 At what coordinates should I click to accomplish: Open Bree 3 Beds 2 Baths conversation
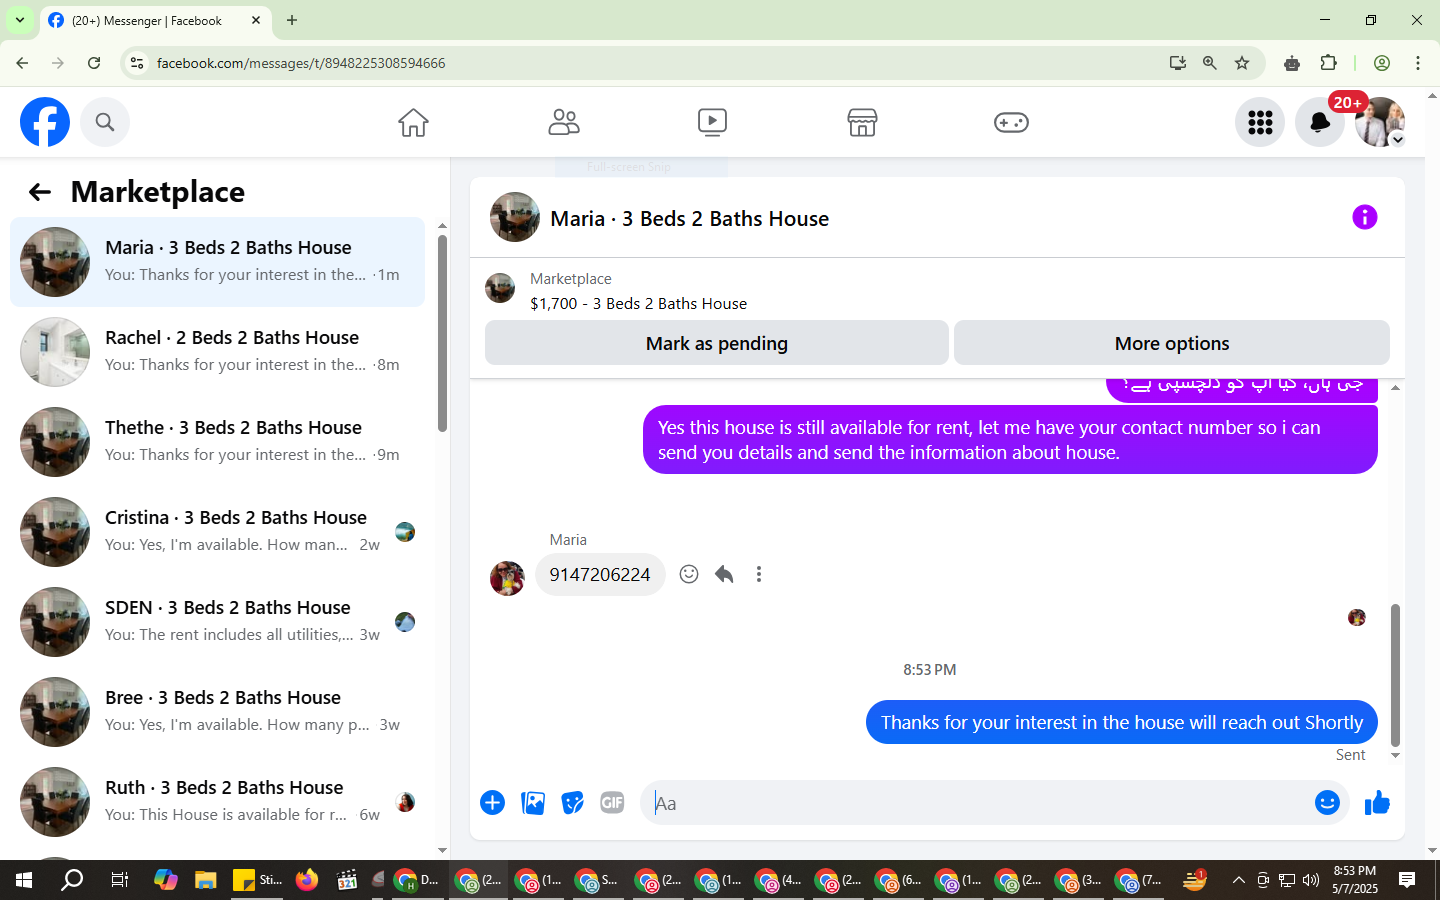tap(217, 712)
